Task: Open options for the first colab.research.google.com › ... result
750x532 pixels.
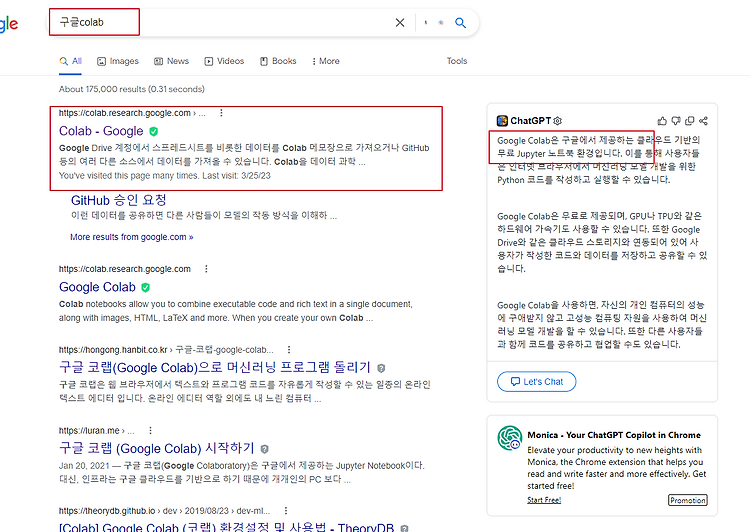Action: [221, 113]
